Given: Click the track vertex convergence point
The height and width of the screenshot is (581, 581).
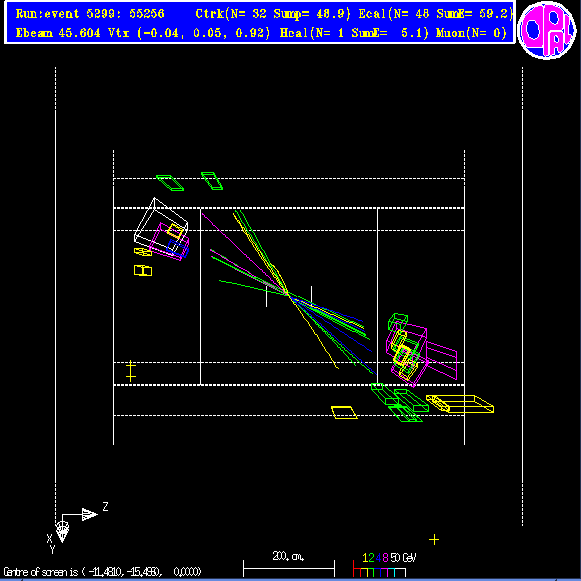Looking at the screenshot, I should [288, 293].
